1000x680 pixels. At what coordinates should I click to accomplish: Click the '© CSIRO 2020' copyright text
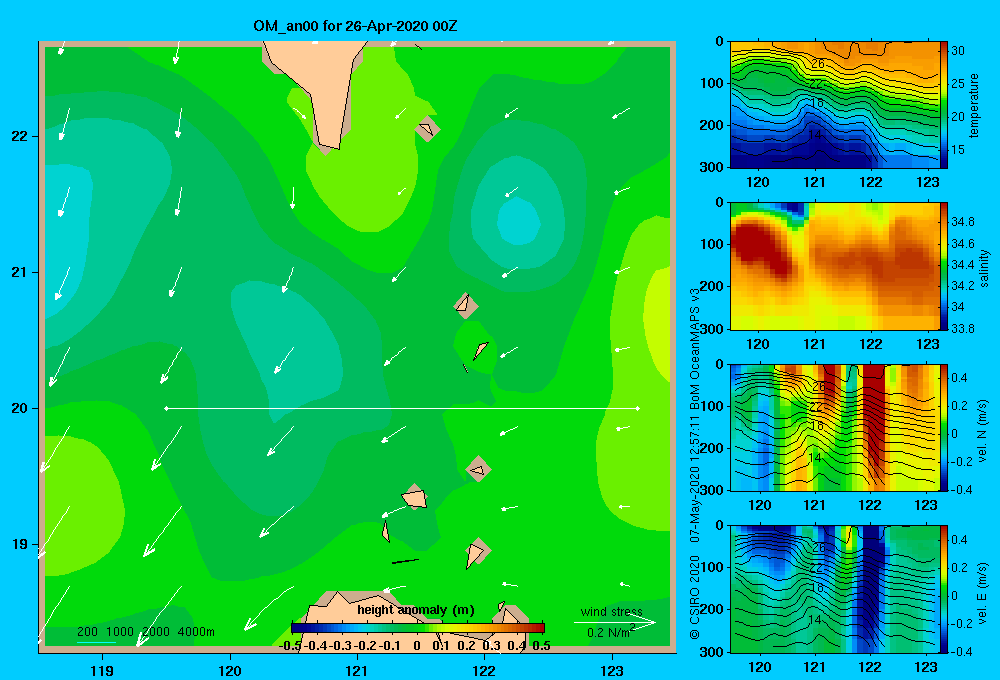pyautogui.click(x=695, y=597)
